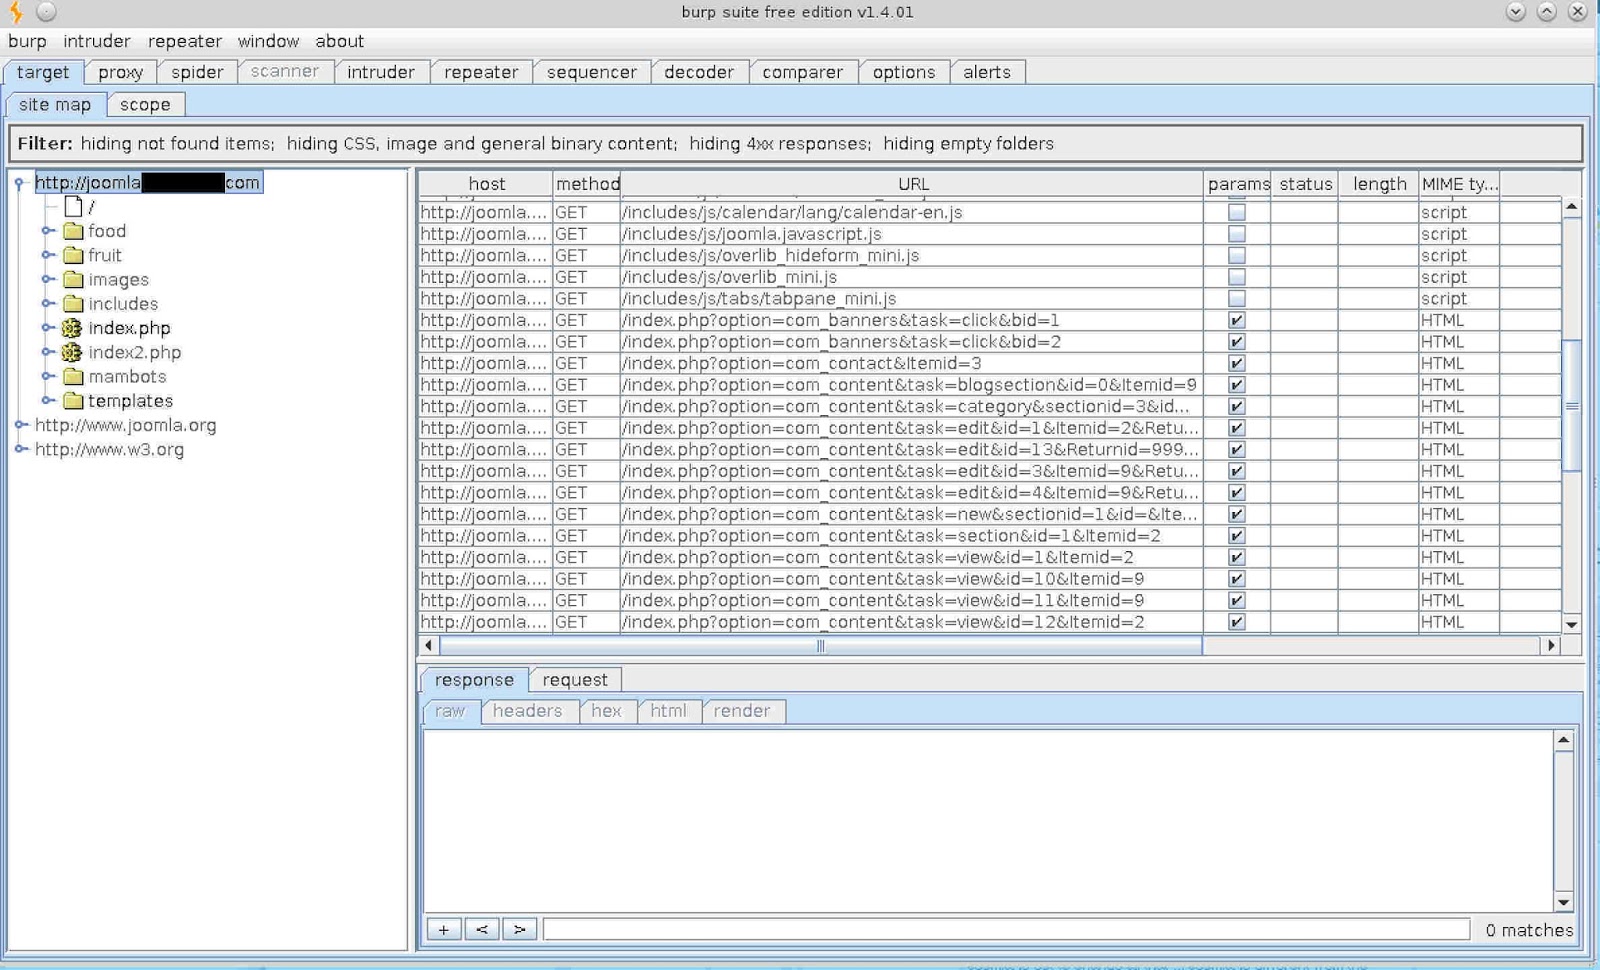Click the plus search options button
This screenshot has height=970, width=1600.
tap(444, 929)
